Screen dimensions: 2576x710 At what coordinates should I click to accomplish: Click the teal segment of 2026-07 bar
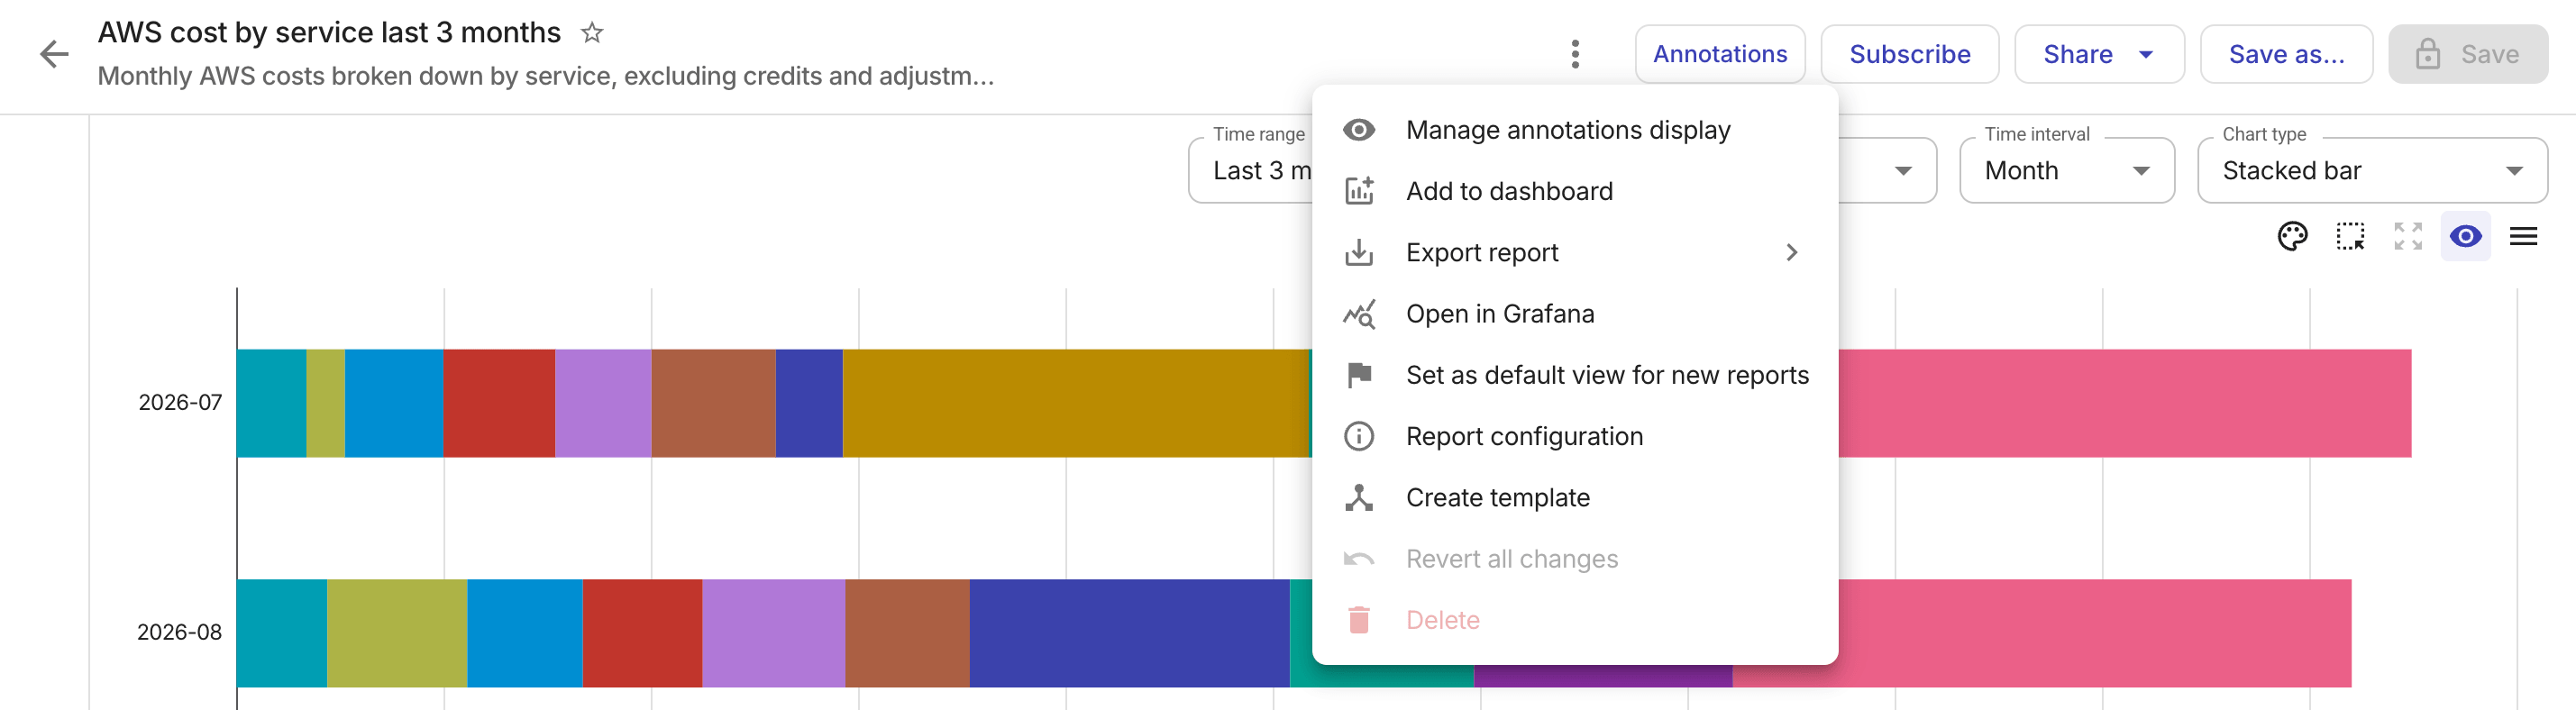click(272, 403)
